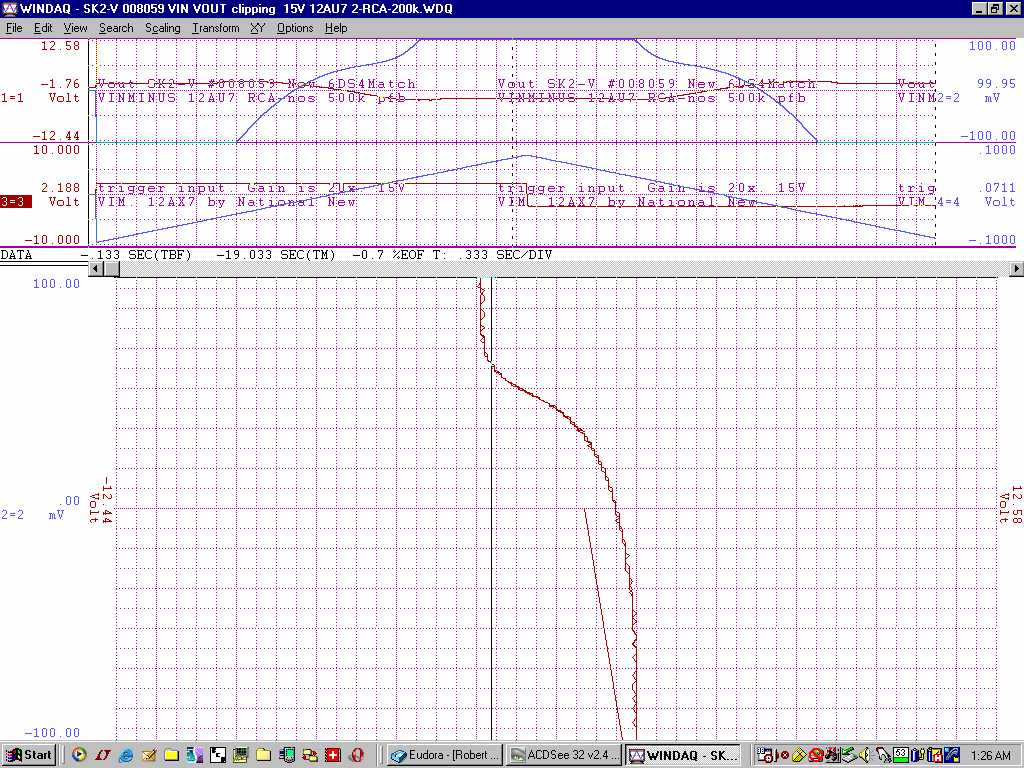This screenshot has width=1024, height=768.
Task: Open the Options menu
Action: click(295, 28)
